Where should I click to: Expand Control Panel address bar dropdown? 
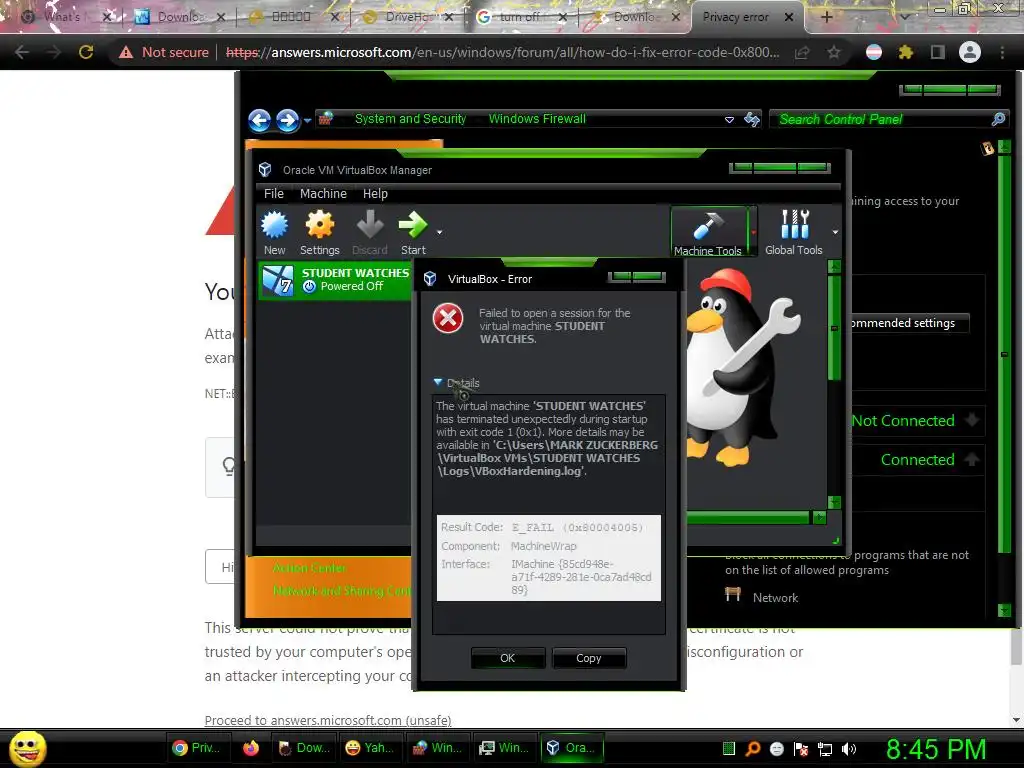click(729, 120)
